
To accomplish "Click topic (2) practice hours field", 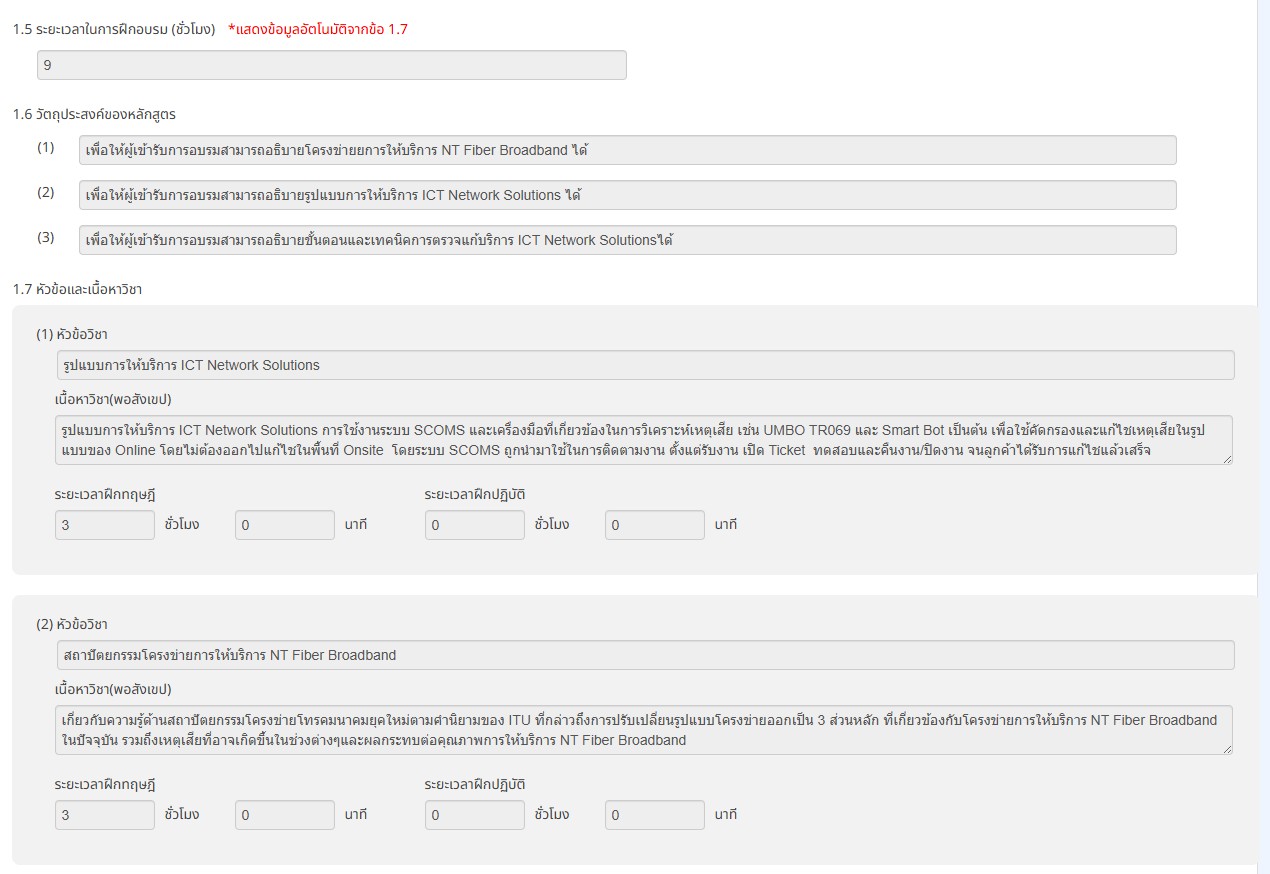I will [475, 815].
